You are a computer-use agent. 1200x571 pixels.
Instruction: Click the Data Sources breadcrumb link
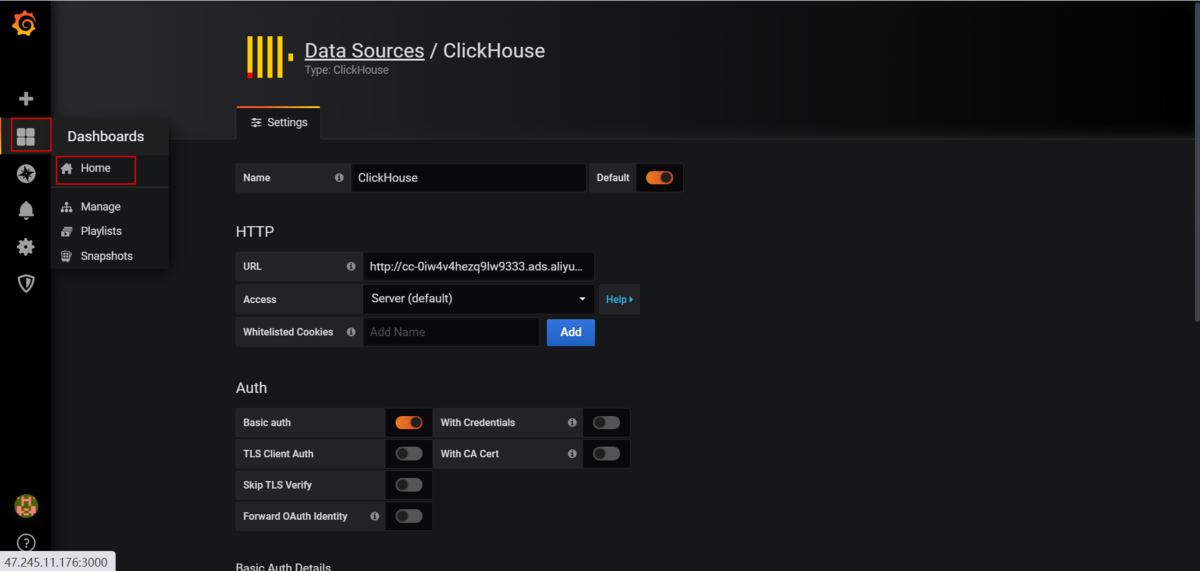pyautogui.click(x=364, y=51)
